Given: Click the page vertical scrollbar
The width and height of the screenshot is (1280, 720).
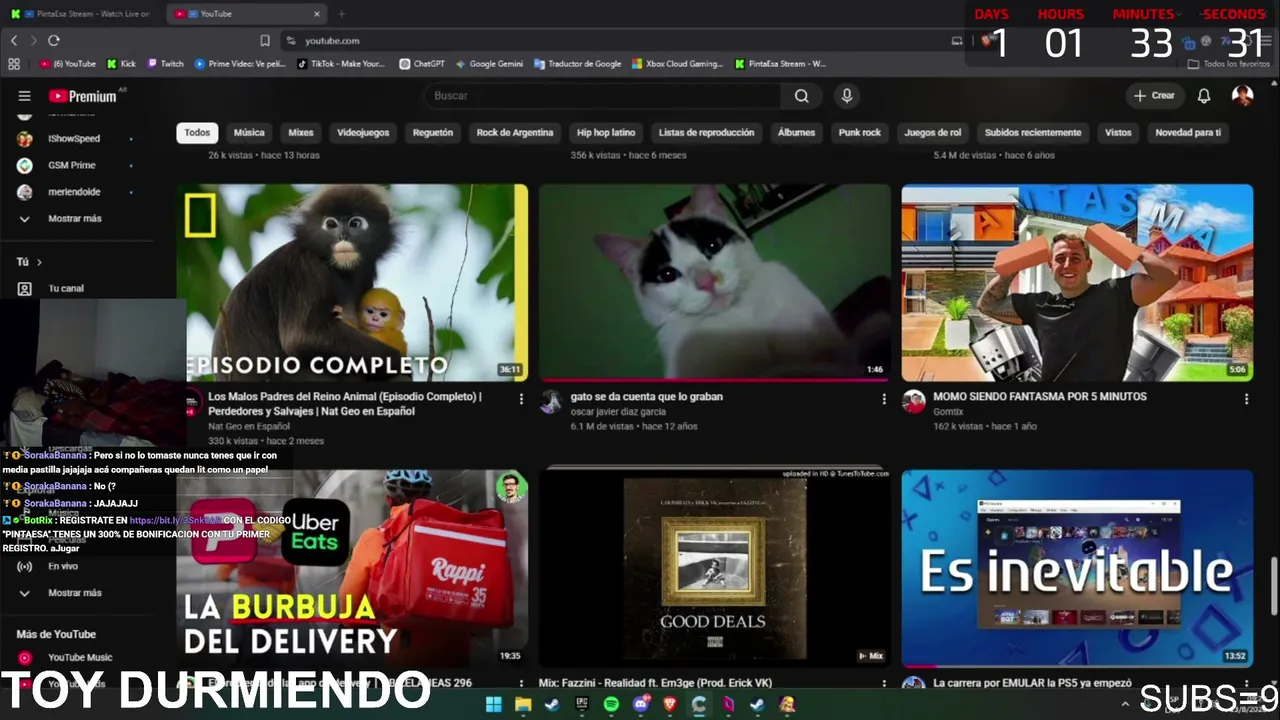Looking at the screenshot, I should [x=1273, y=587].
